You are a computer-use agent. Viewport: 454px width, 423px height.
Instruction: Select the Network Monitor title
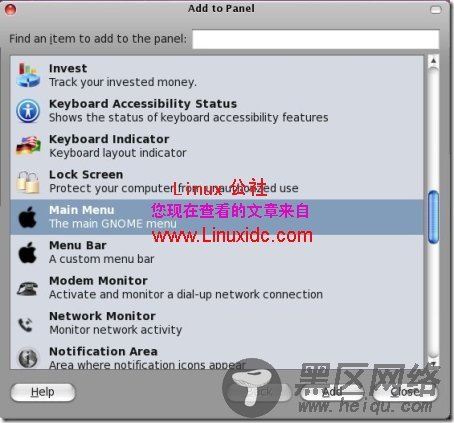pyautogui.click(x=102, y=316)
